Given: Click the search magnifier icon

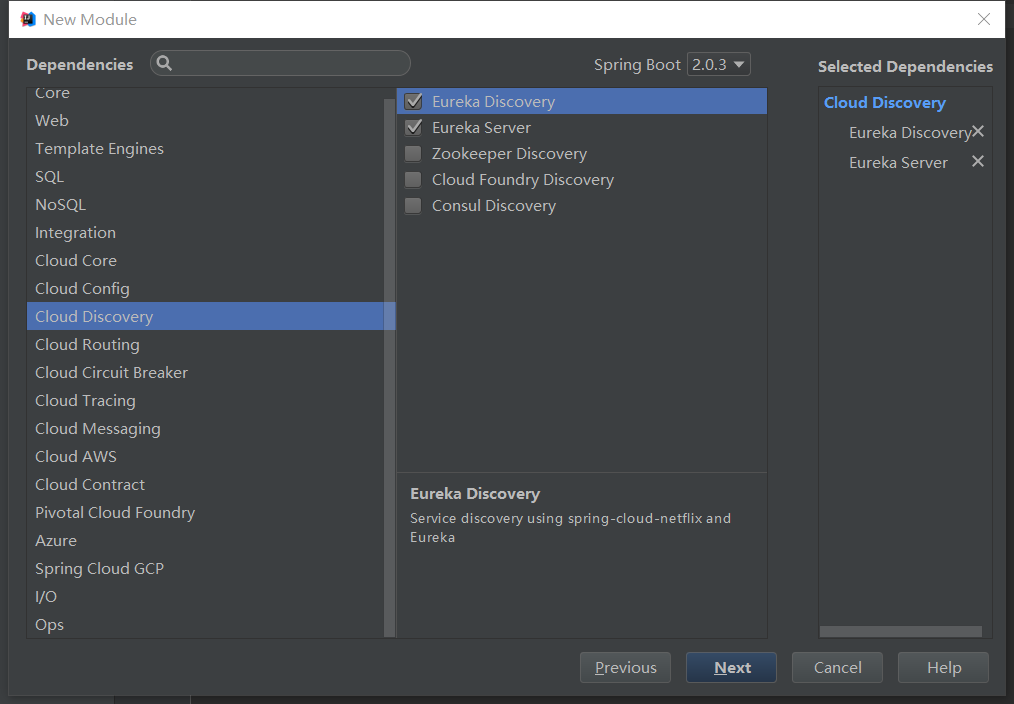Looking at the screenshot, I should pos(164,63).
